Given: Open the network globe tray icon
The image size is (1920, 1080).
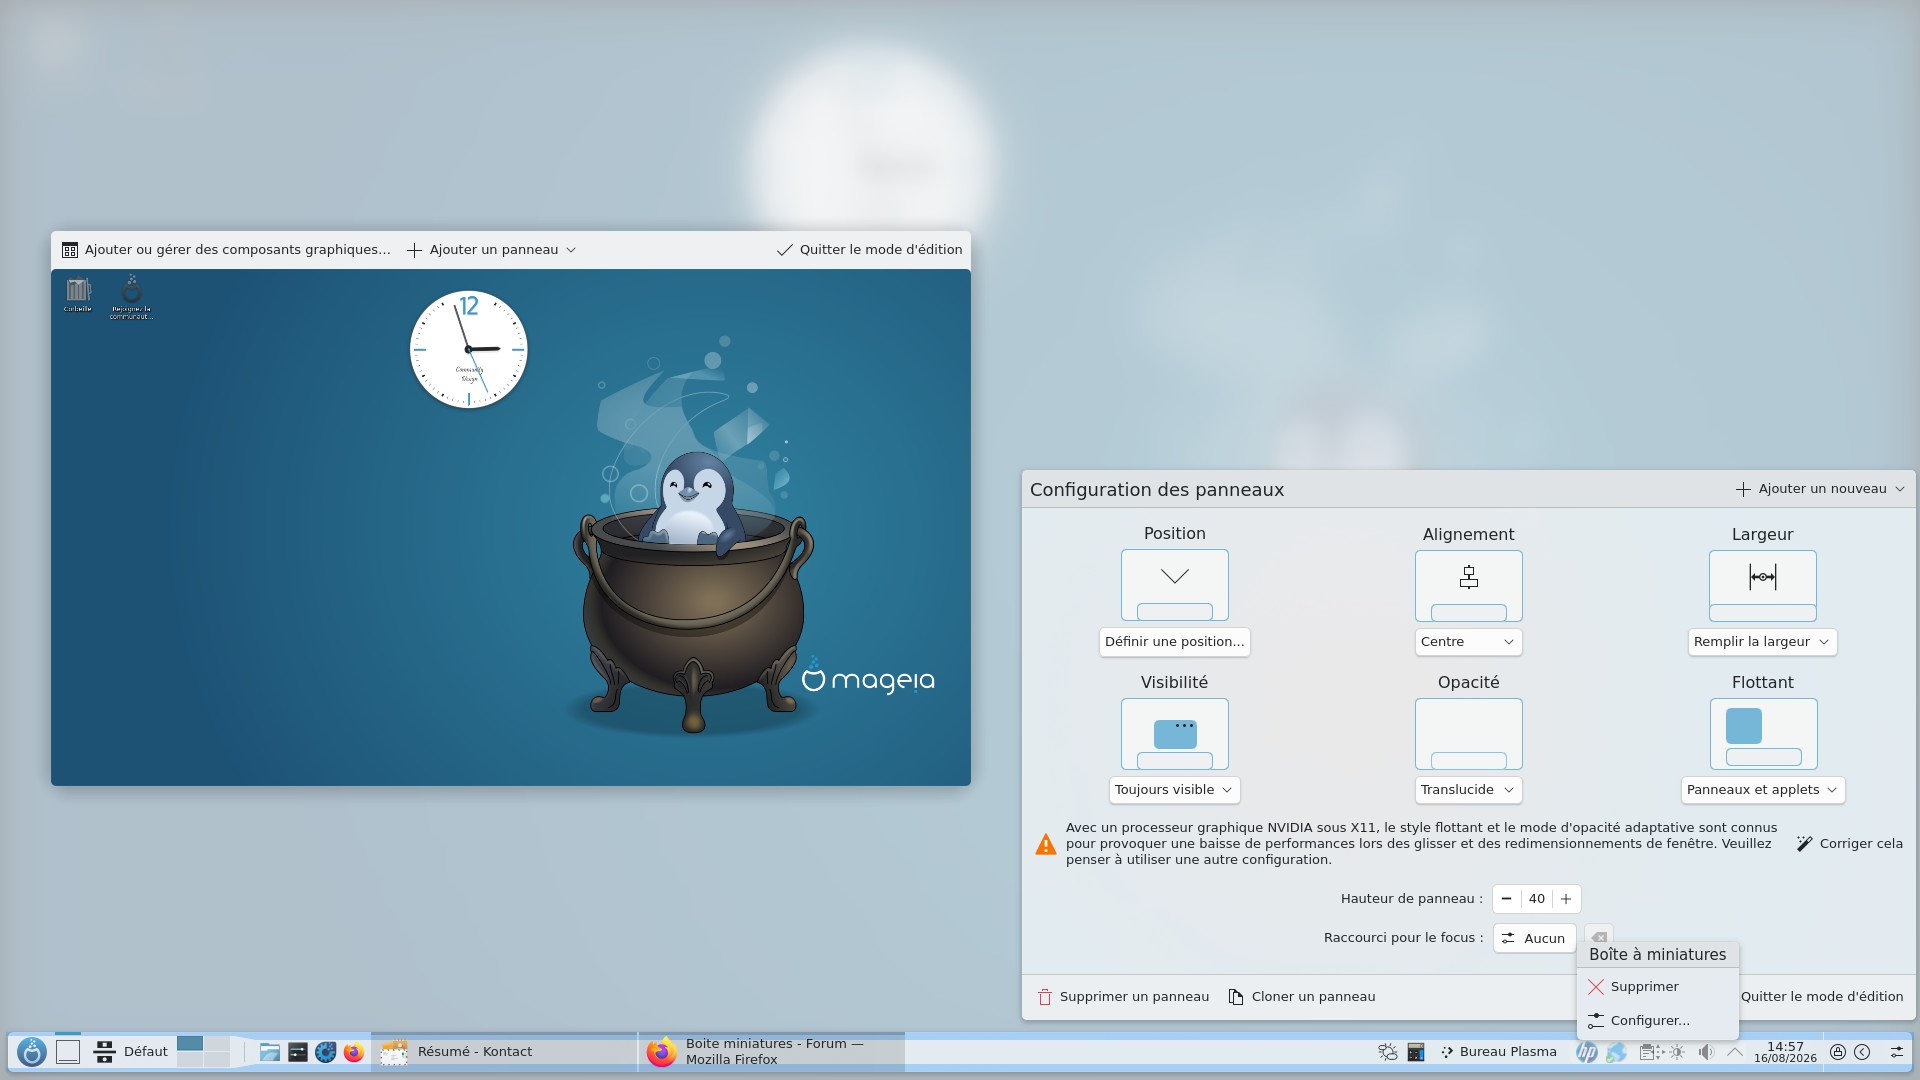Looking at the screenshot, I should click(1616, 1052).
